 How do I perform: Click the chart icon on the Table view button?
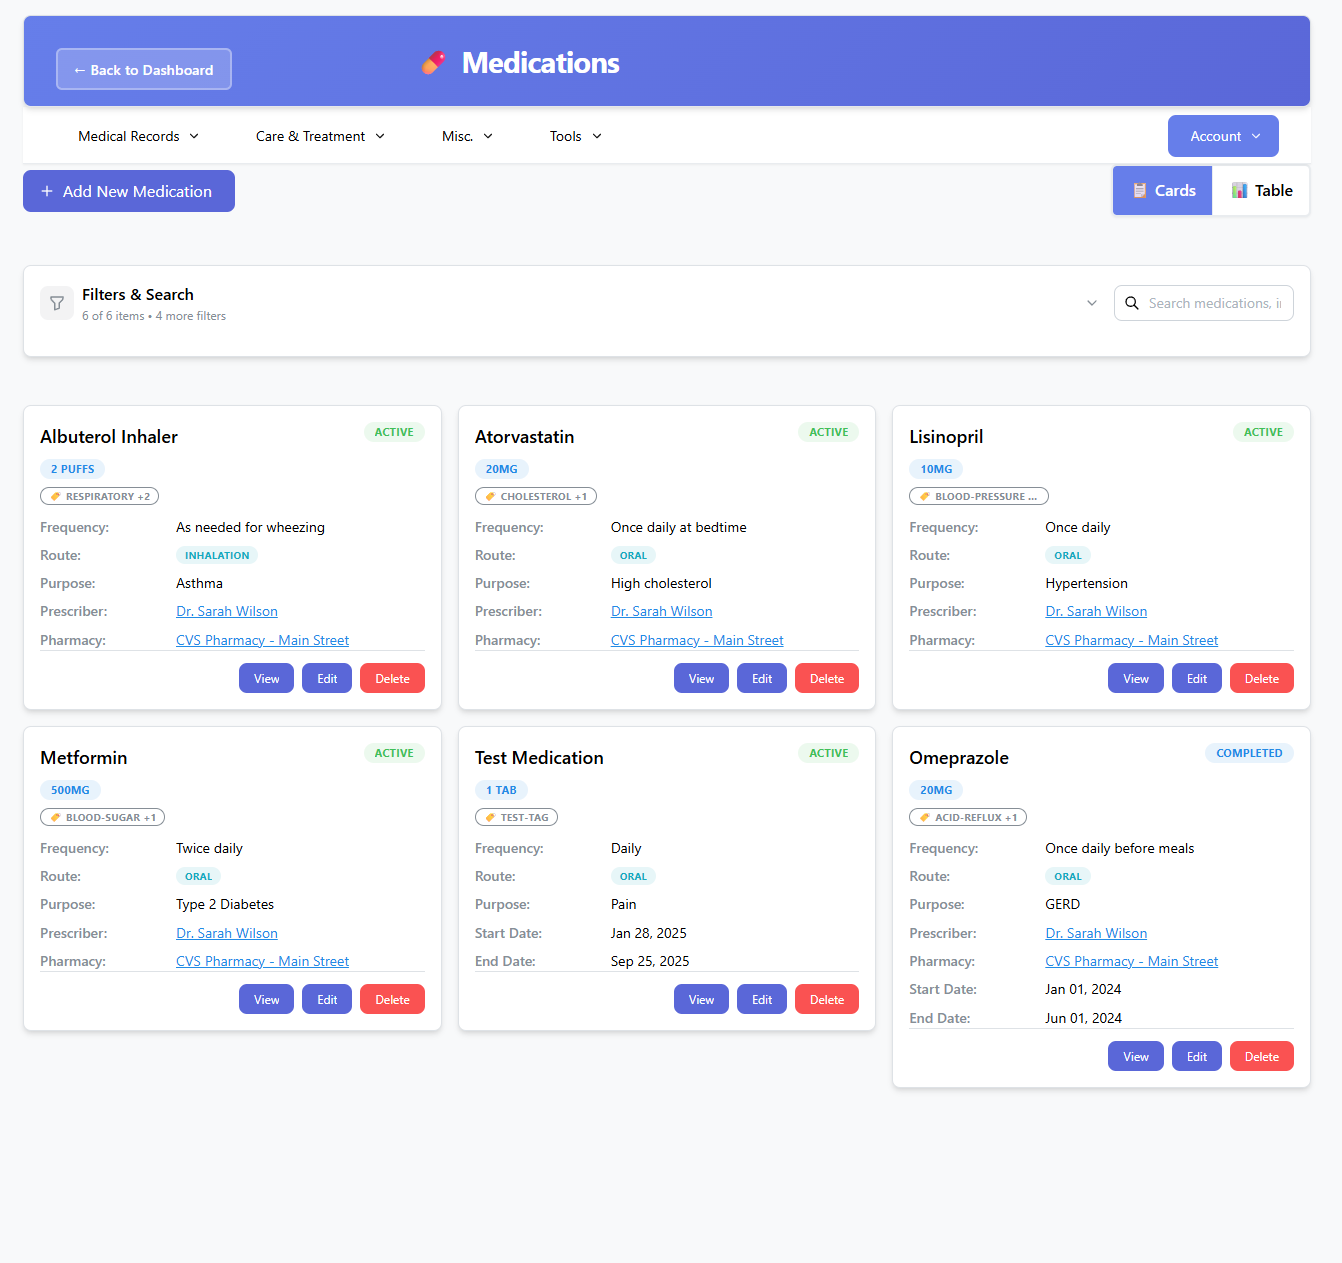click(x=1238, y=190)
